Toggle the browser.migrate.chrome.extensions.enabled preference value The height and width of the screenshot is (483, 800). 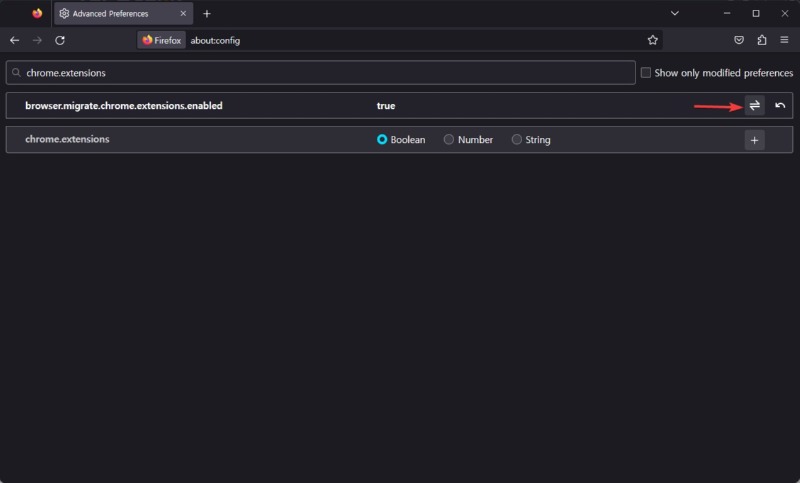[x=755, y=105]
